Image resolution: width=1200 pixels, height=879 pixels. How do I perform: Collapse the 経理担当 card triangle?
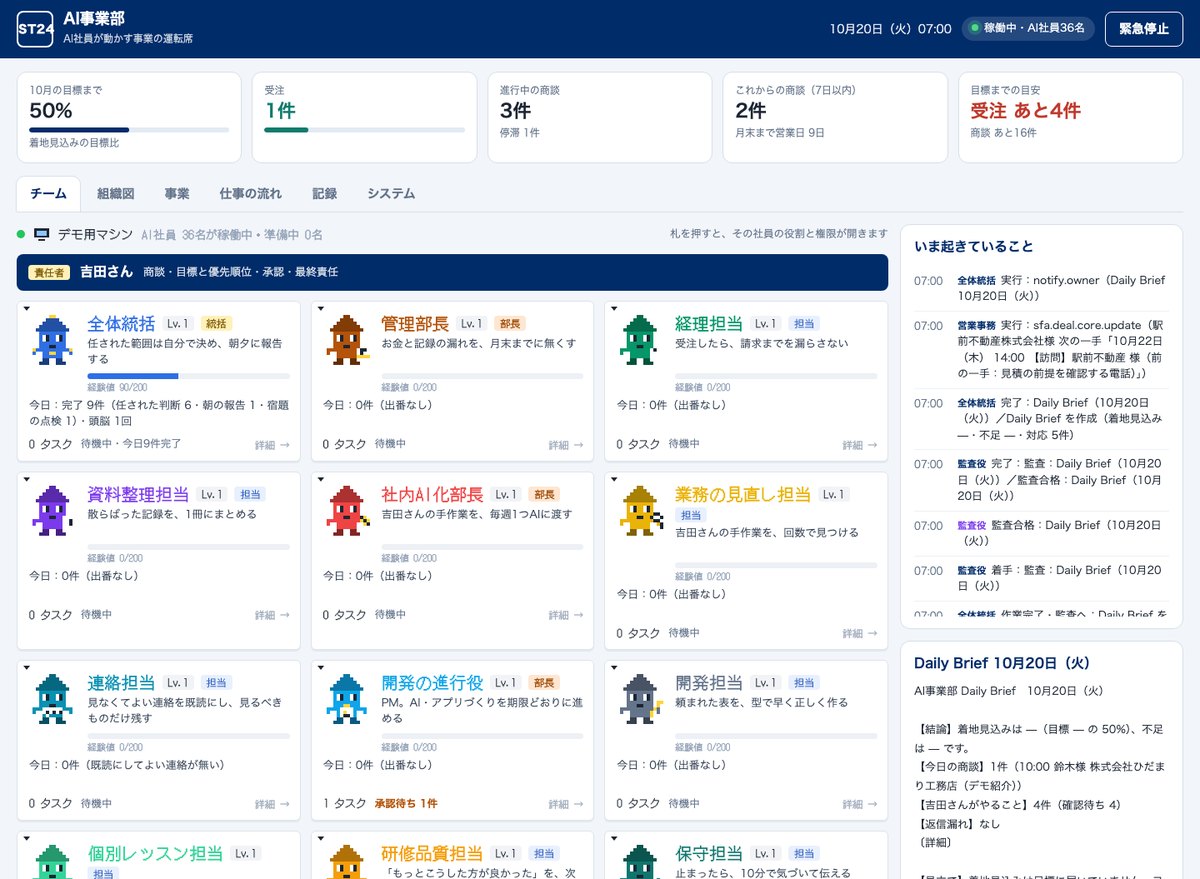[613, 309]
